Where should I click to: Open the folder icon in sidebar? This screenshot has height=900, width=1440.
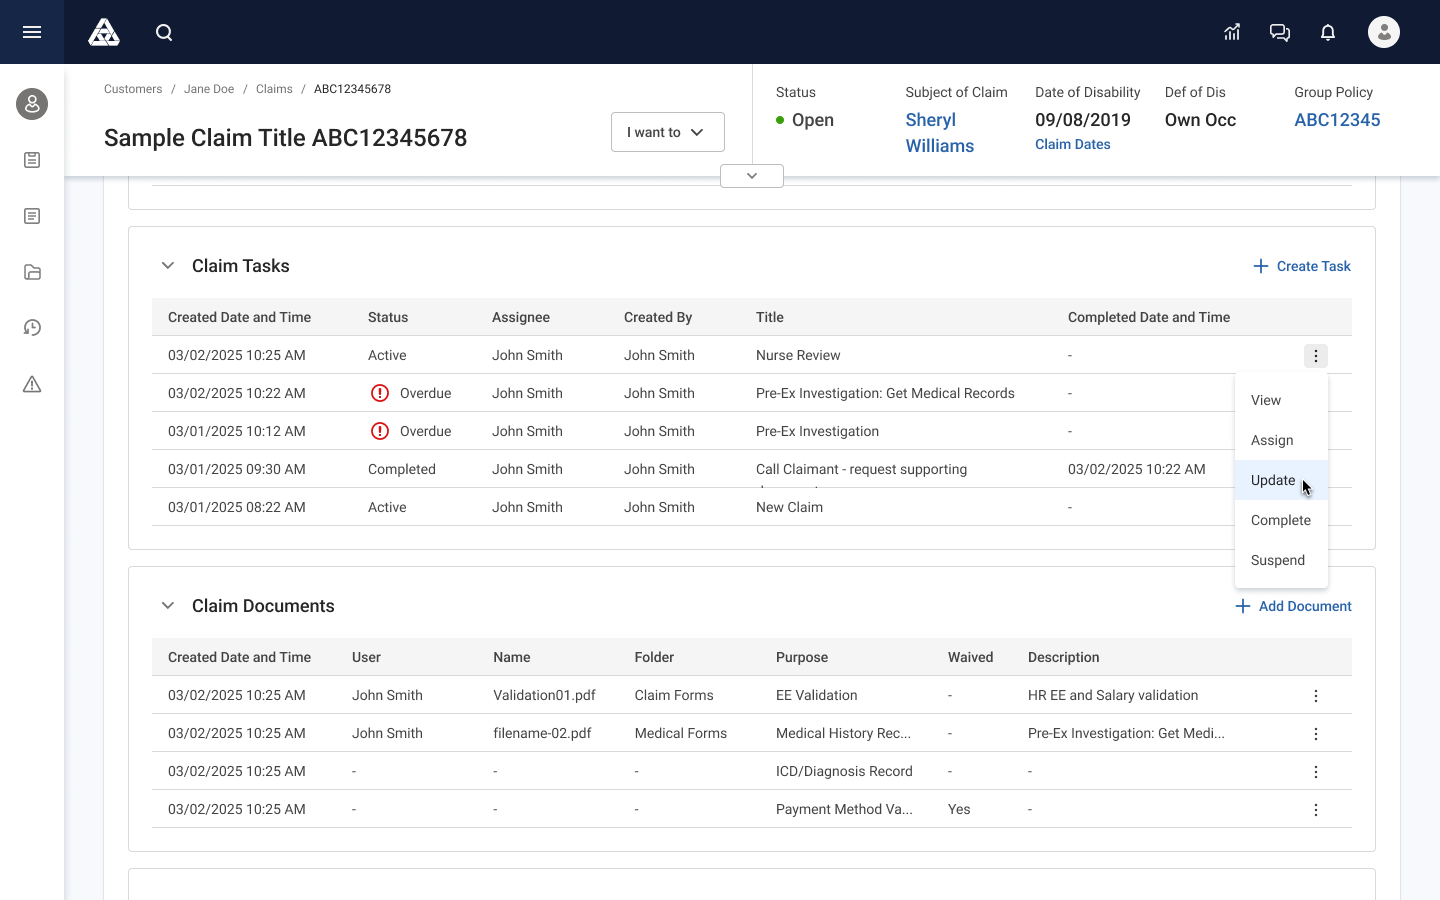[32, 272]
